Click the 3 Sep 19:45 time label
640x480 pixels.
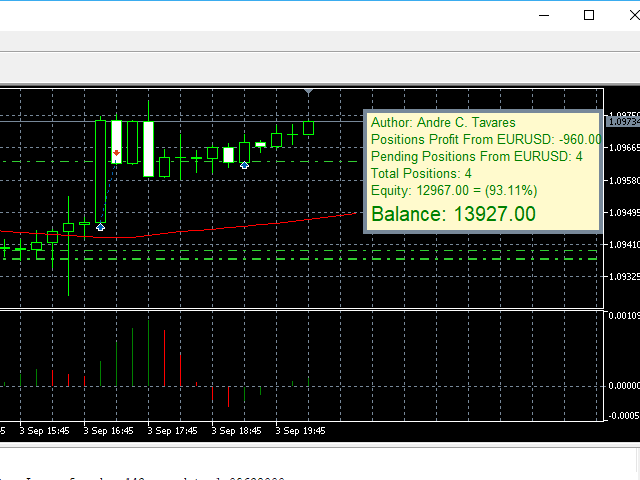(x=300, y=431)
